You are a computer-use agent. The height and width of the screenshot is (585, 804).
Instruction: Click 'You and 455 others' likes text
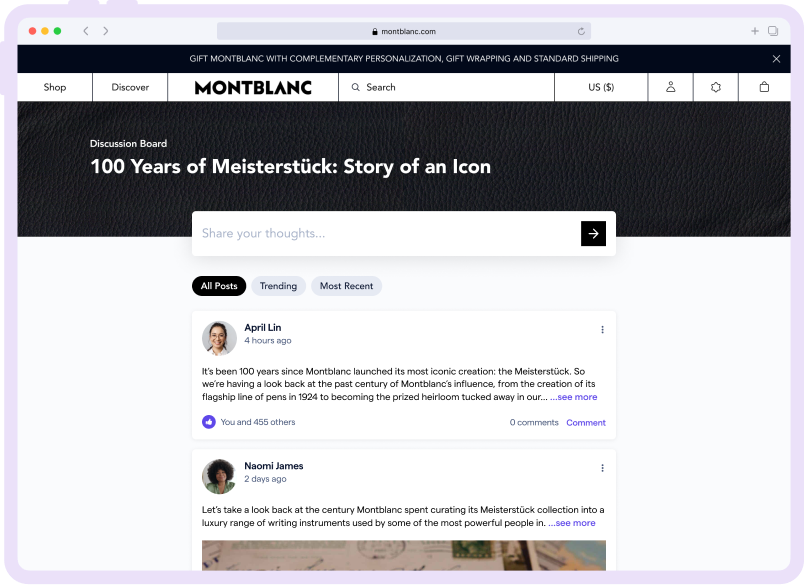pos(258,422)
